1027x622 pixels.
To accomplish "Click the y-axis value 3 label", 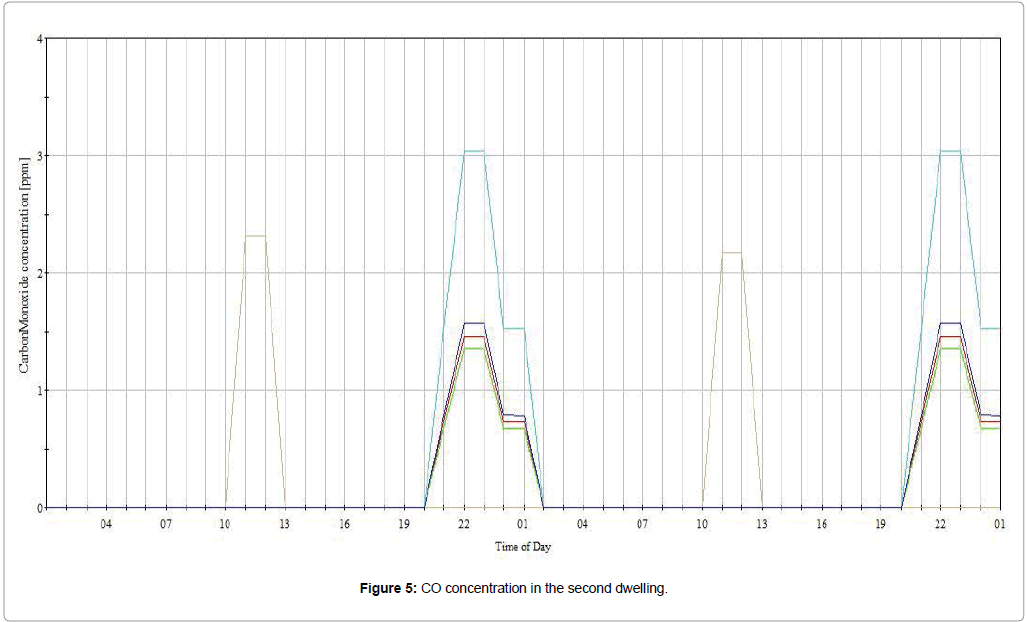I will tap(39, 156).
